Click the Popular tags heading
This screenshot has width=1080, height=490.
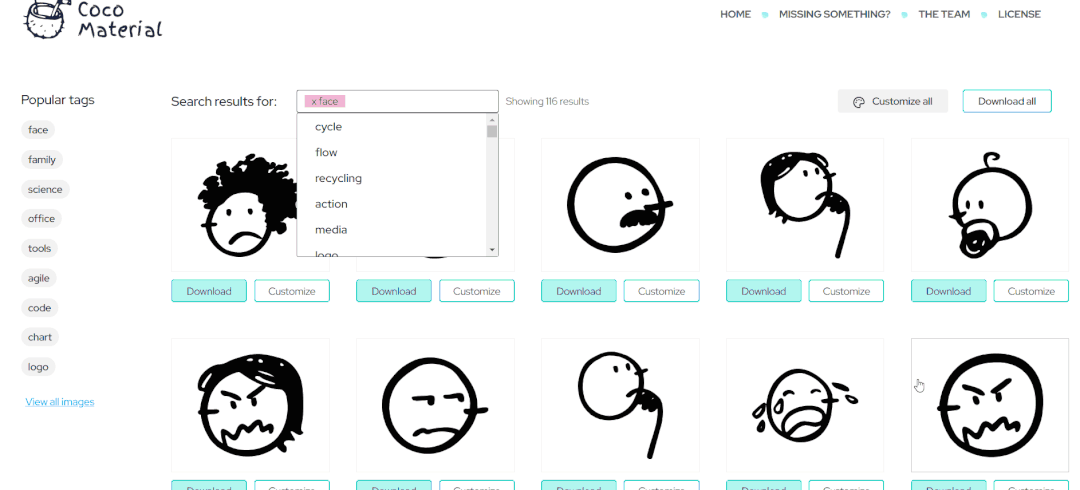pos(58,100)
